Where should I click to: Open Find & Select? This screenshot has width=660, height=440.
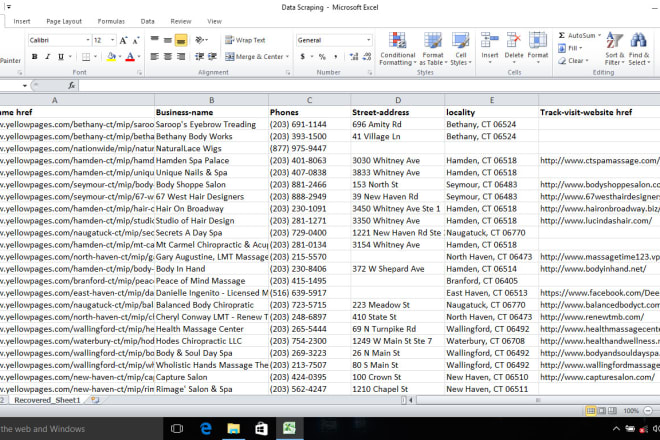coord(639,49)
